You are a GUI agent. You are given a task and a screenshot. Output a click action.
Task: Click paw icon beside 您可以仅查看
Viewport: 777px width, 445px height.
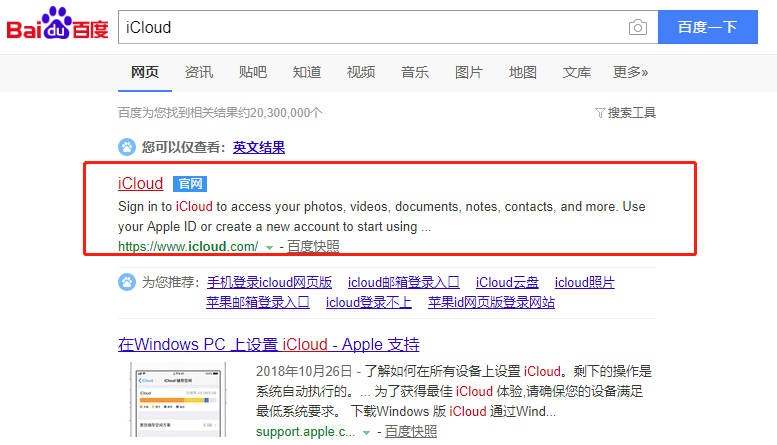(x=127, y=147)
